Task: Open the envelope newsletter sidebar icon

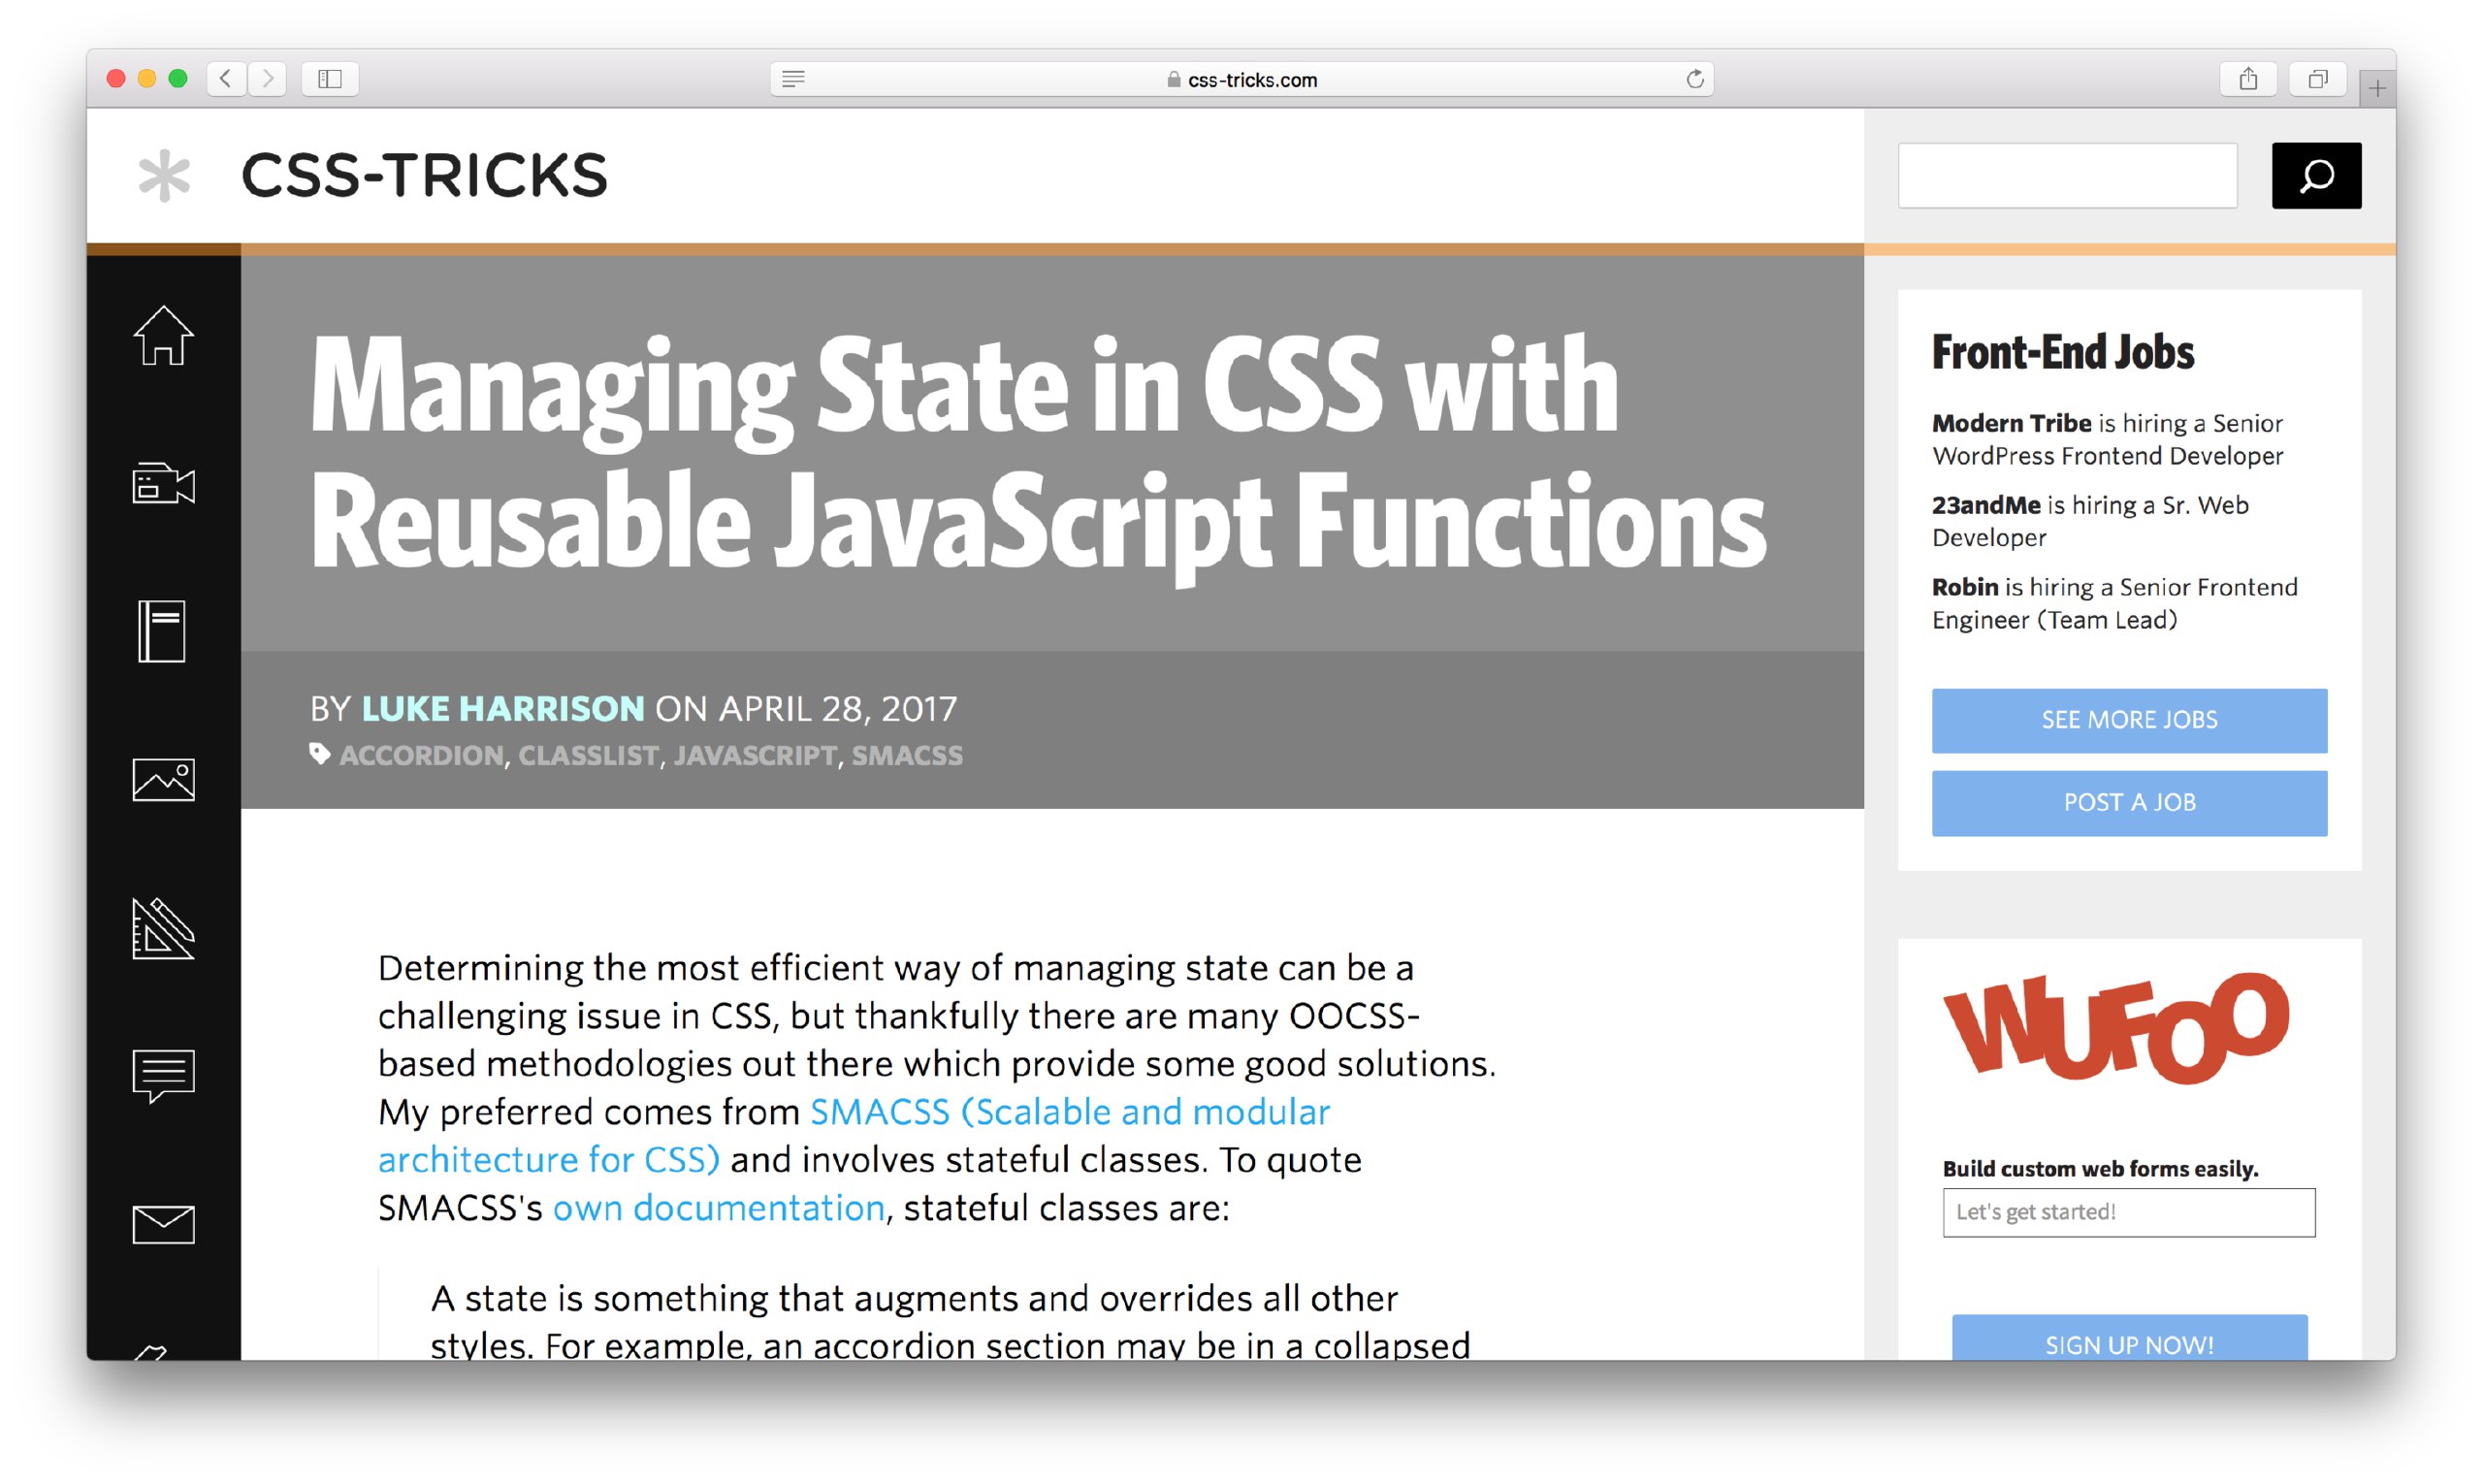Action: (x=163, y=1224)
